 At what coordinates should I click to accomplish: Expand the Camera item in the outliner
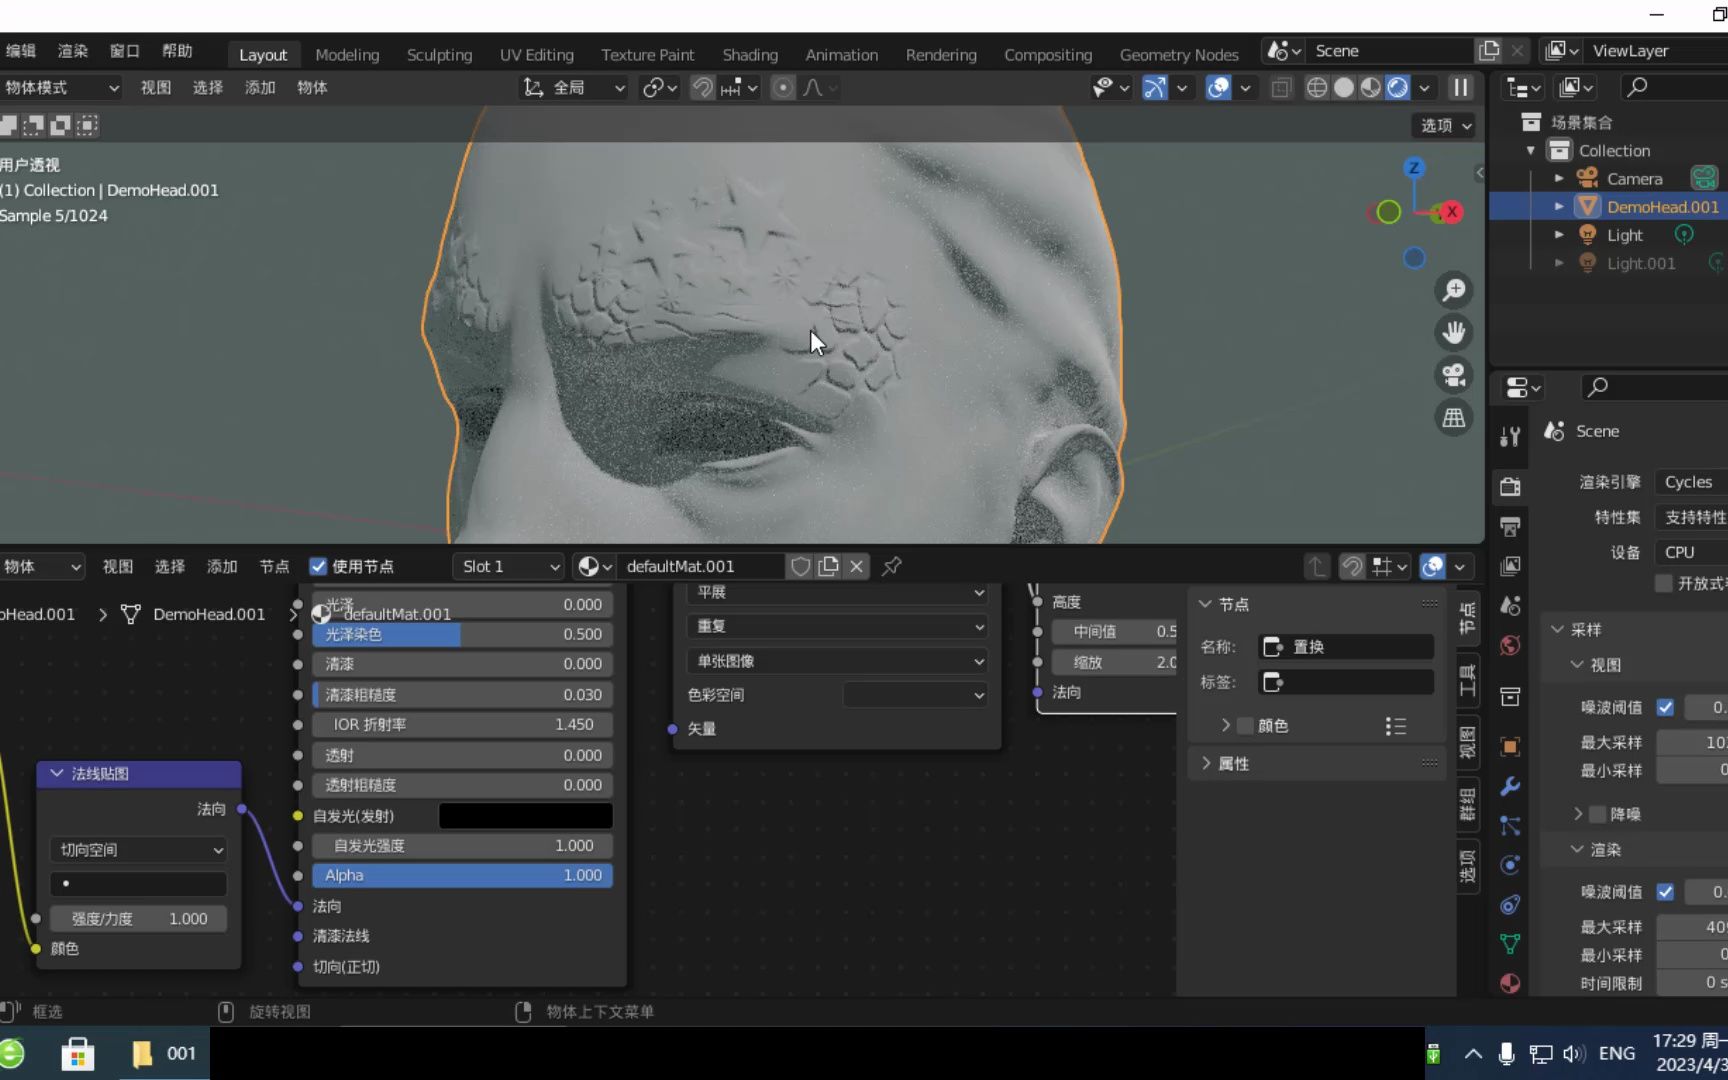tap(1558, 178)
